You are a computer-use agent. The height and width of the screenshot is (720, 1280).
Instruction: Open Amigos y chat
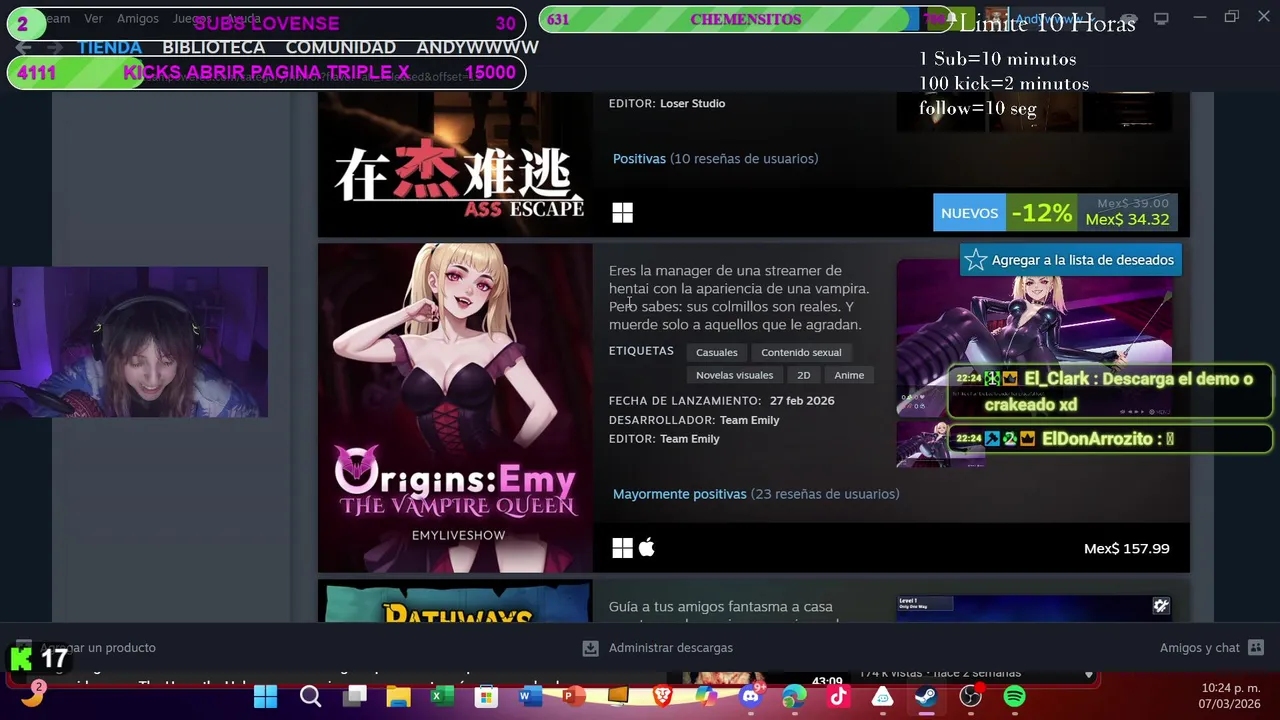(x=1200, y=648)
